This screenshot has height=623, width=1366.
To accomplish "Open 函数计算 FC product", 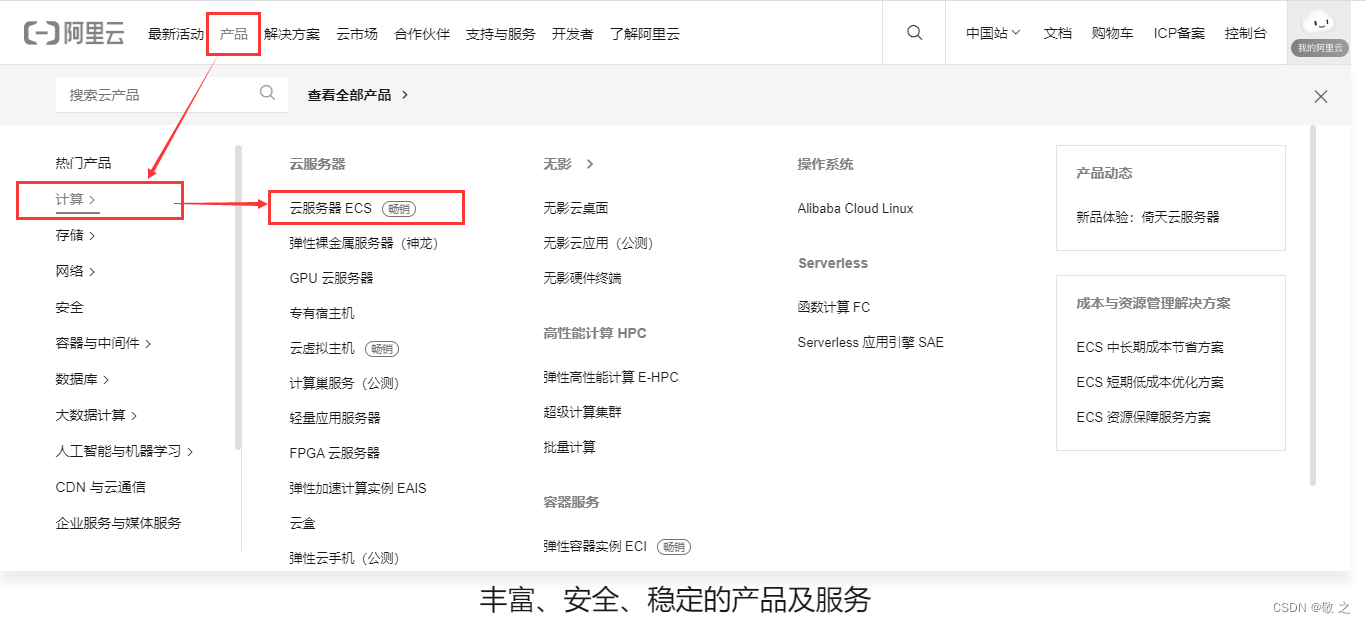I will pos(834,307).
